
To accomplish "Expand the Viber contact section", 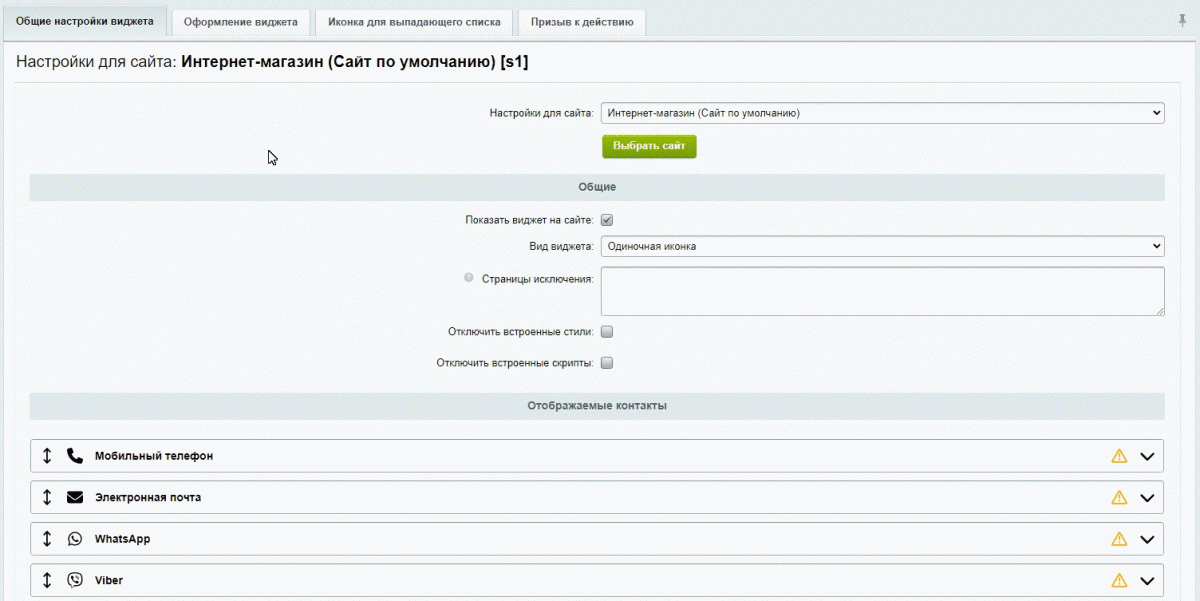I will click(1147, 580).
